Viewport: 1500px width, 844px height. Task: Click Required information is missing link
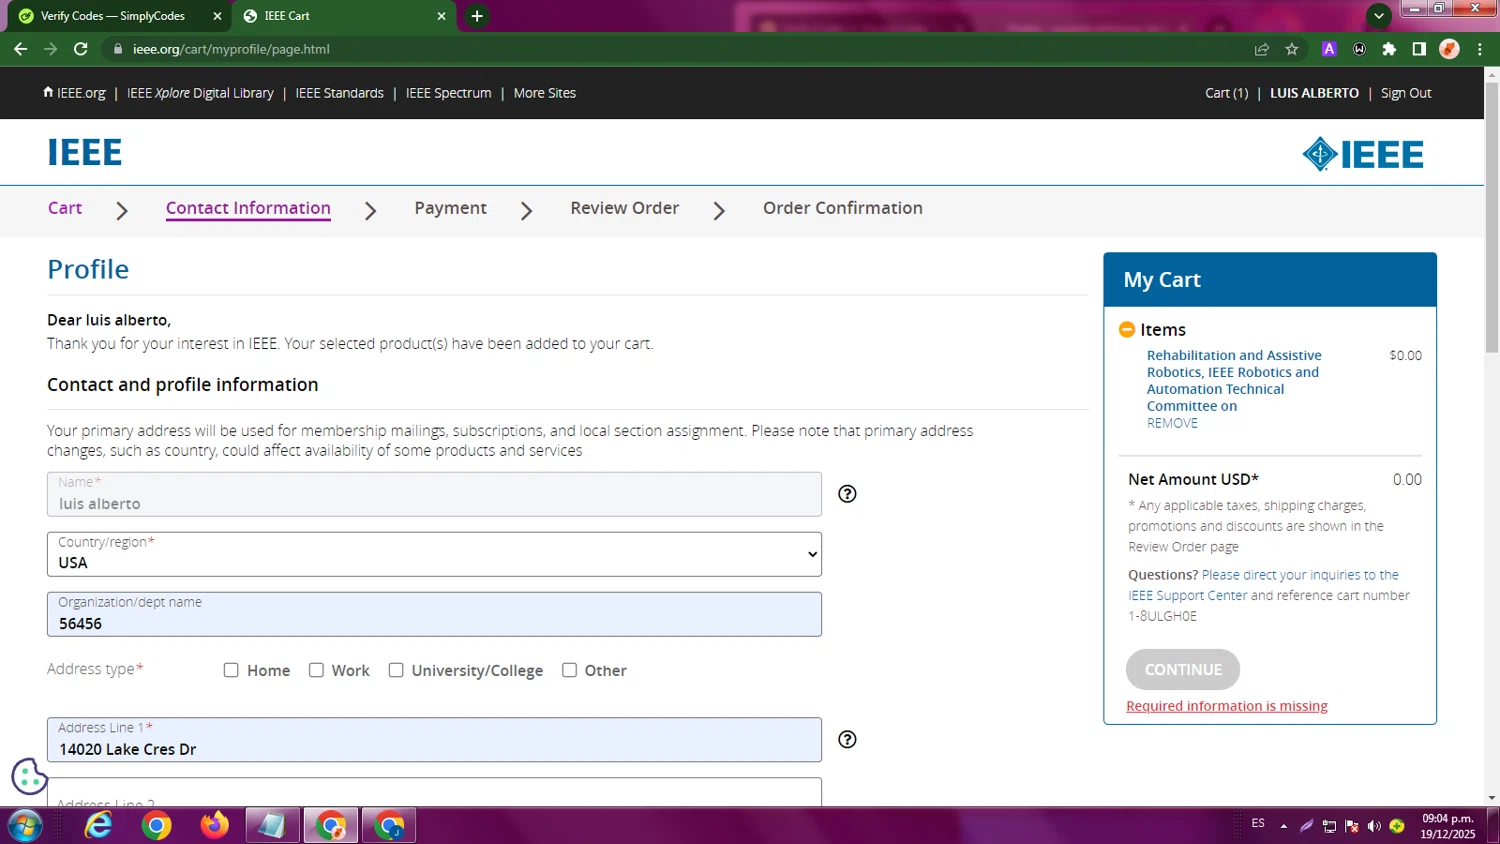pyautogui.click(x=1227, y=706)
